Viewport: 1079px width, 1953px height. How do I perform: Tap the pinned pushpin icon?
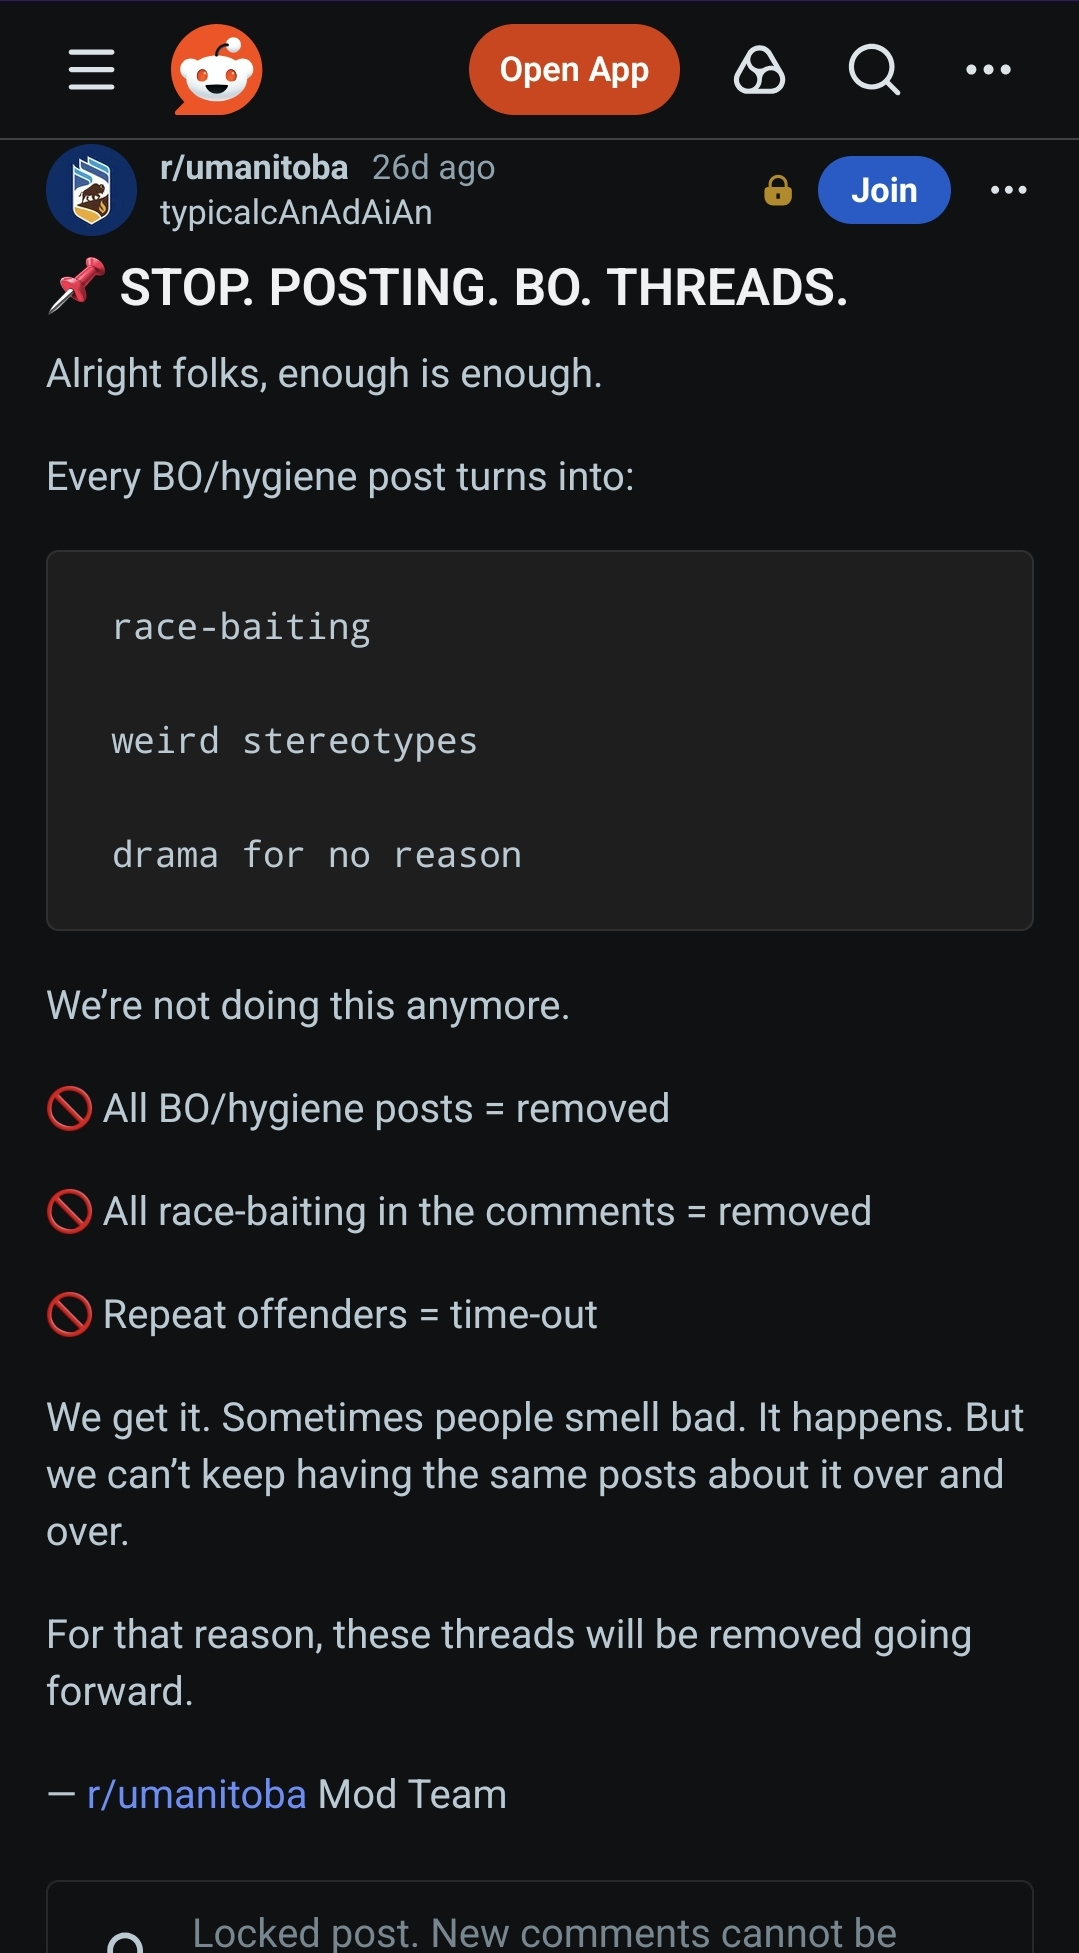(77, 286)
